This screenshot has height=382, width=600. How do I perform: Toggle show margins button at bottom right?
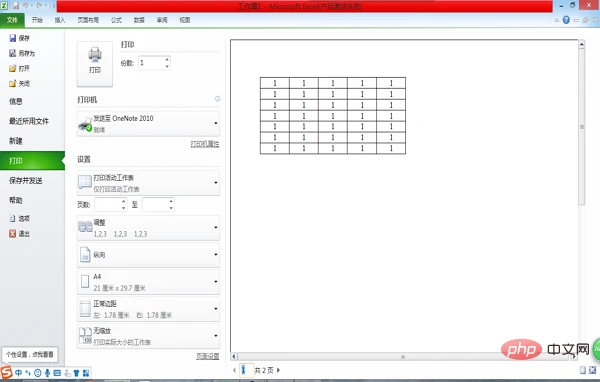coord(582,370)
